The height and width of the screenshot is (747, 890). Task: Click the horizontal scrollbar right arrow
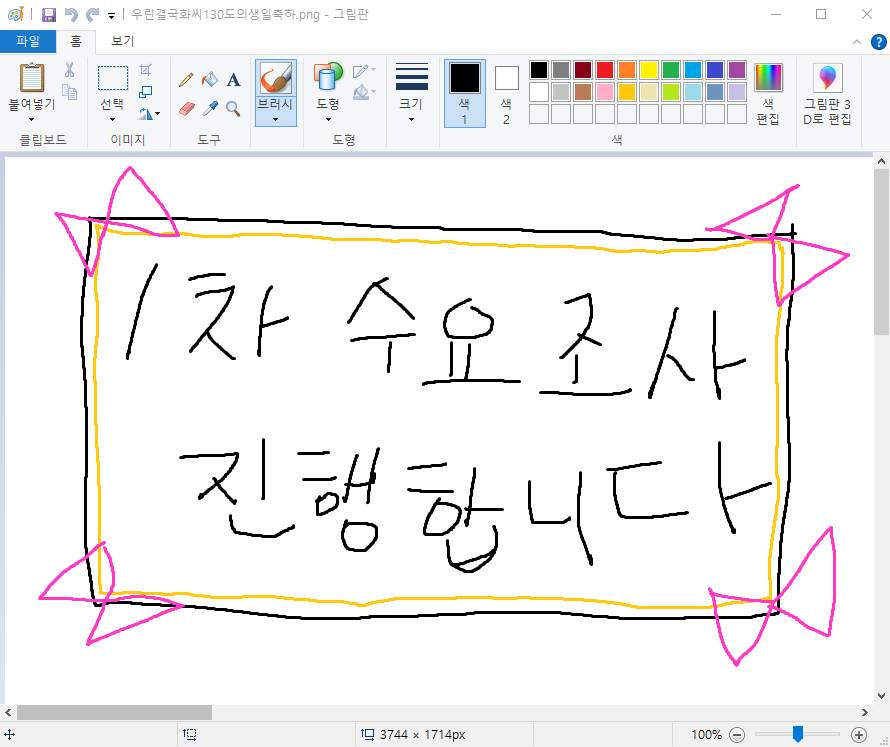coord(864,712)
